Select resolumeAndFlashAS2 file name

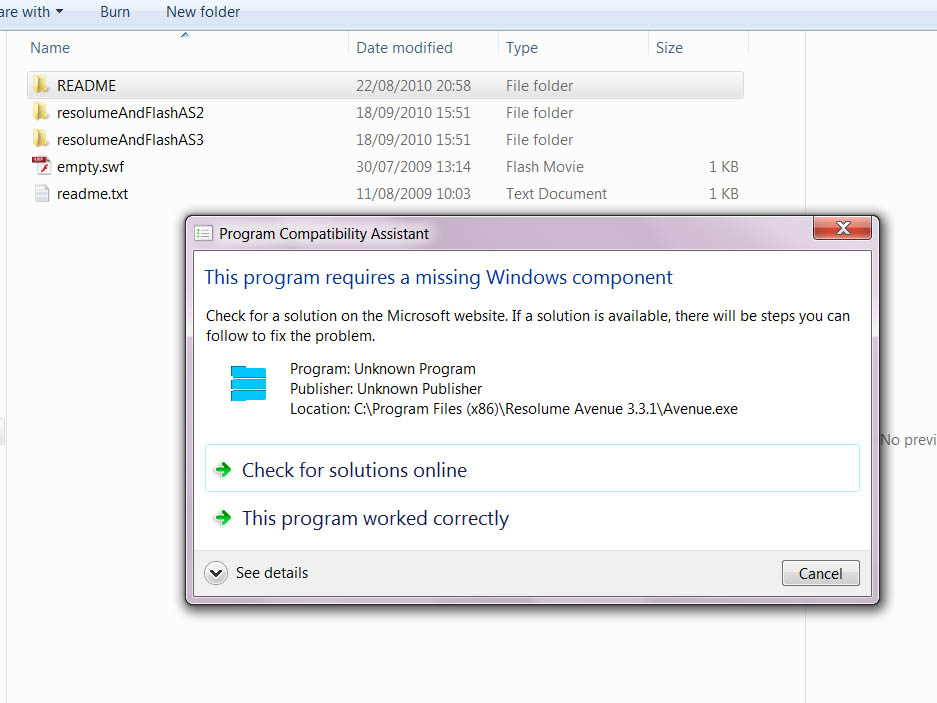[x=130, y=112]
